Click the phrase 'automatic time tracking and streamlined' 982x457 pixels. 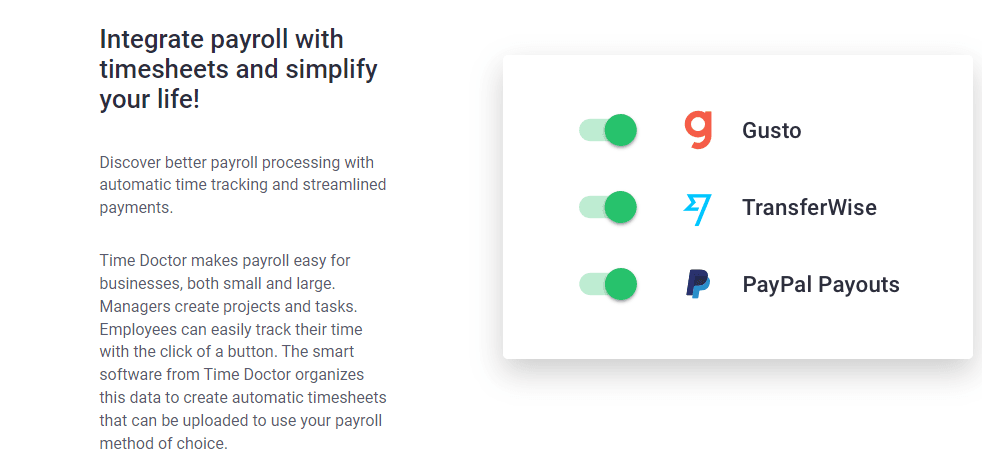(x=243, y=185)
